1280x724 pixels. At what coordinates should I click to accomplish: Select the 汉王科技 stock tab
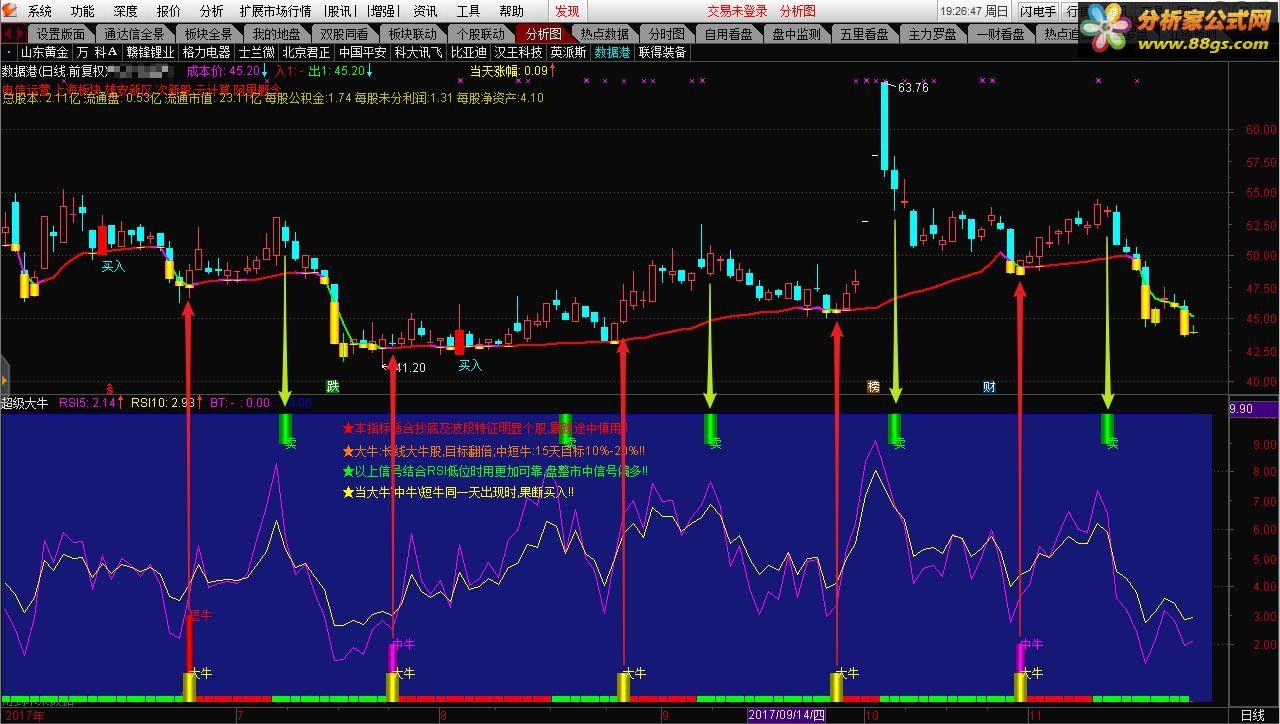[518, 52]
